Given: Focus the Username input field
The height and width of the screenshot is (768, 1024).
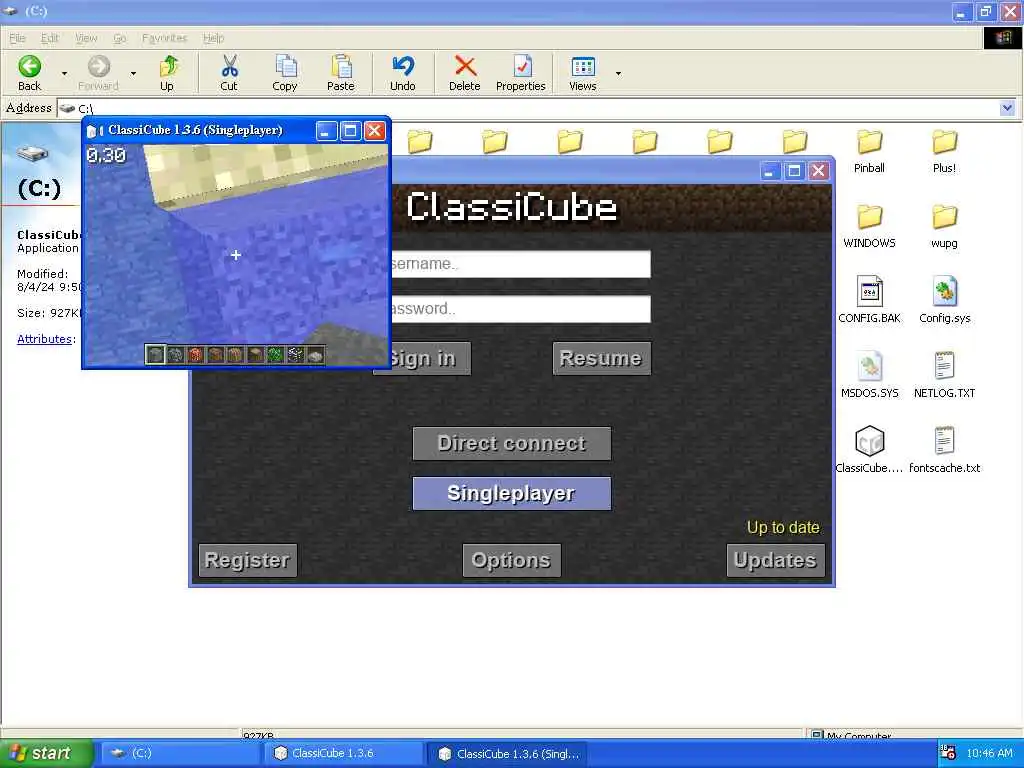Looking at the screenshot, I should [520, 264].
